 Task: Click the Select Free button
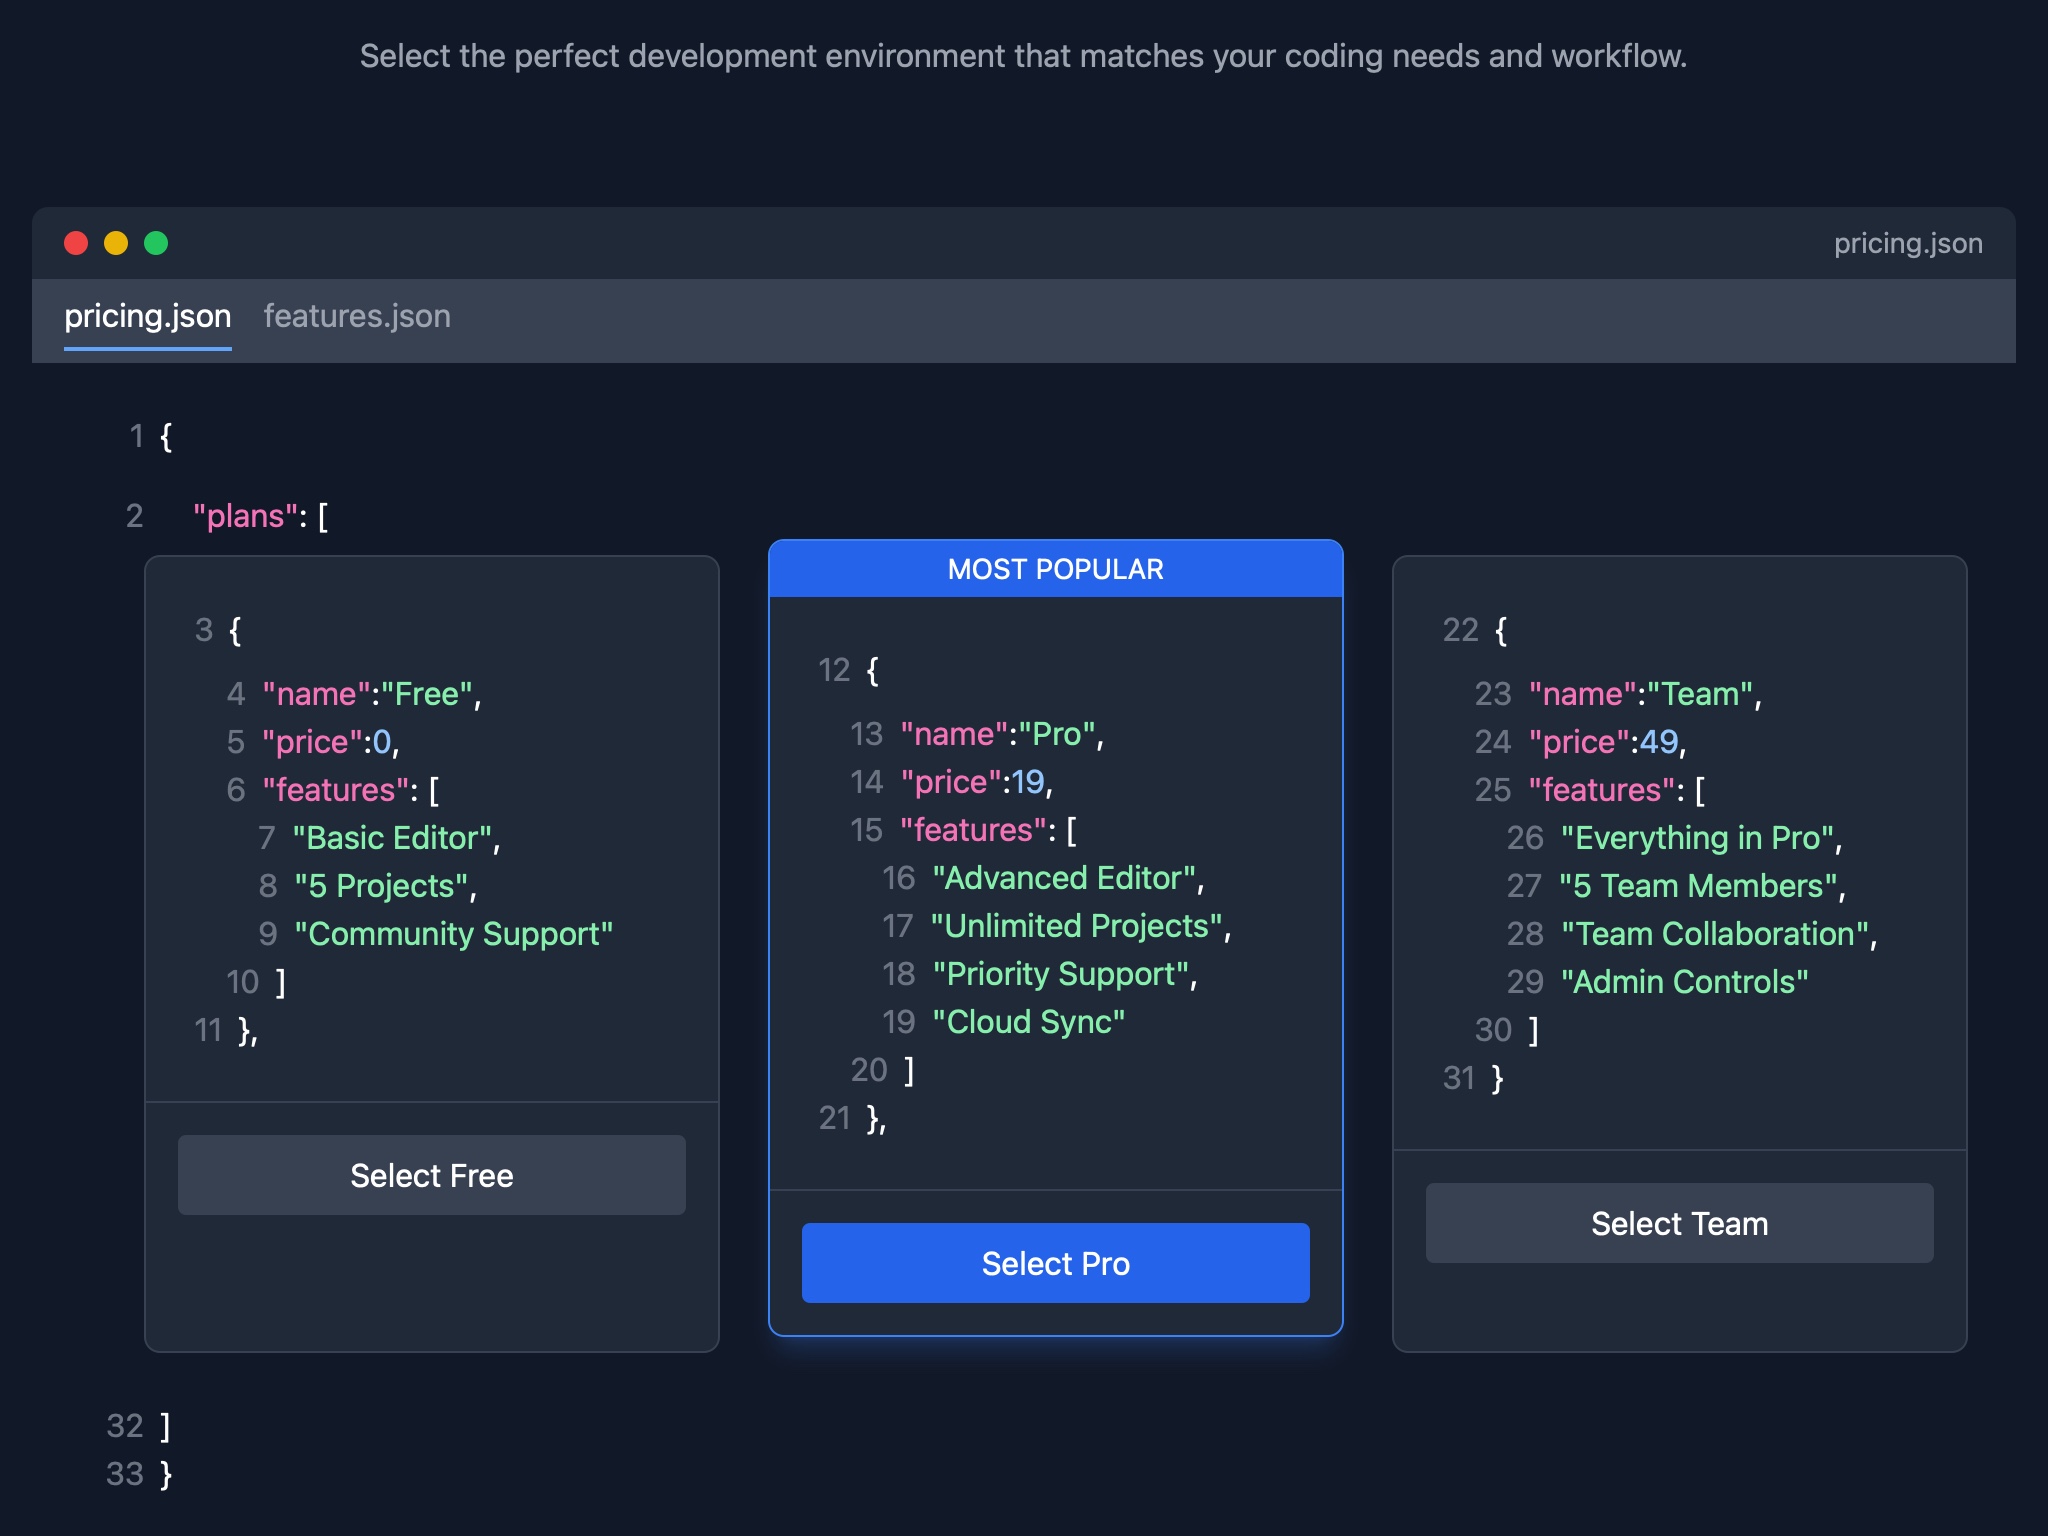(x=431, y=1175)
